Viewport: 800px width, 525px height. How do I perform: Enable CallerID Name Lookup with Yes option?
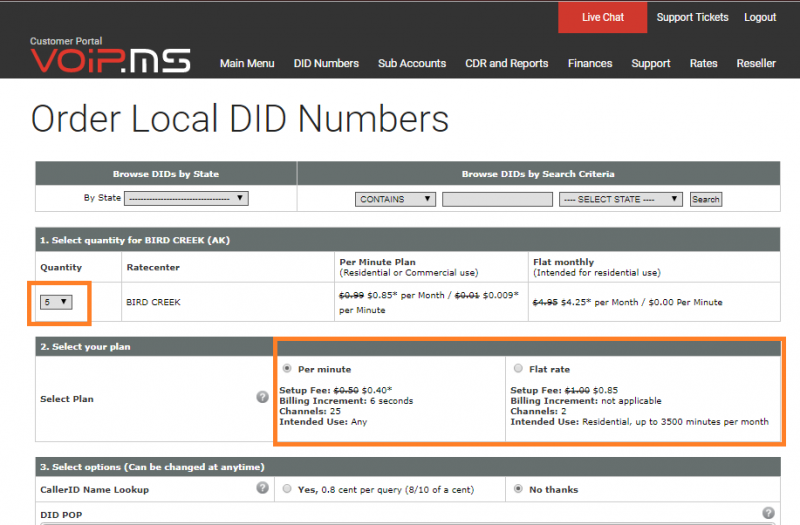point(287,489)
